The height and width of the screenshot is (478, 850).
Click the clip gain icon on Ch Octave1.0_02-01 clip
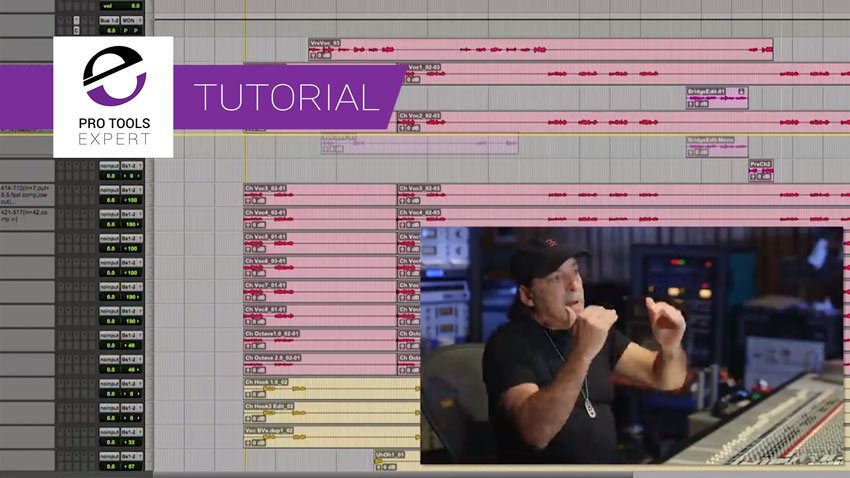248,346
